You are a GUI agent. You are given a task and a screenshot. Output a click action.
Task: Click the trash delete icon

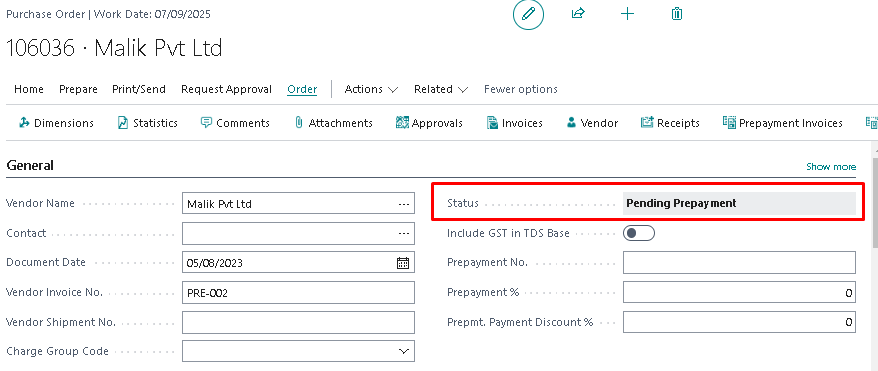(676, 14)
